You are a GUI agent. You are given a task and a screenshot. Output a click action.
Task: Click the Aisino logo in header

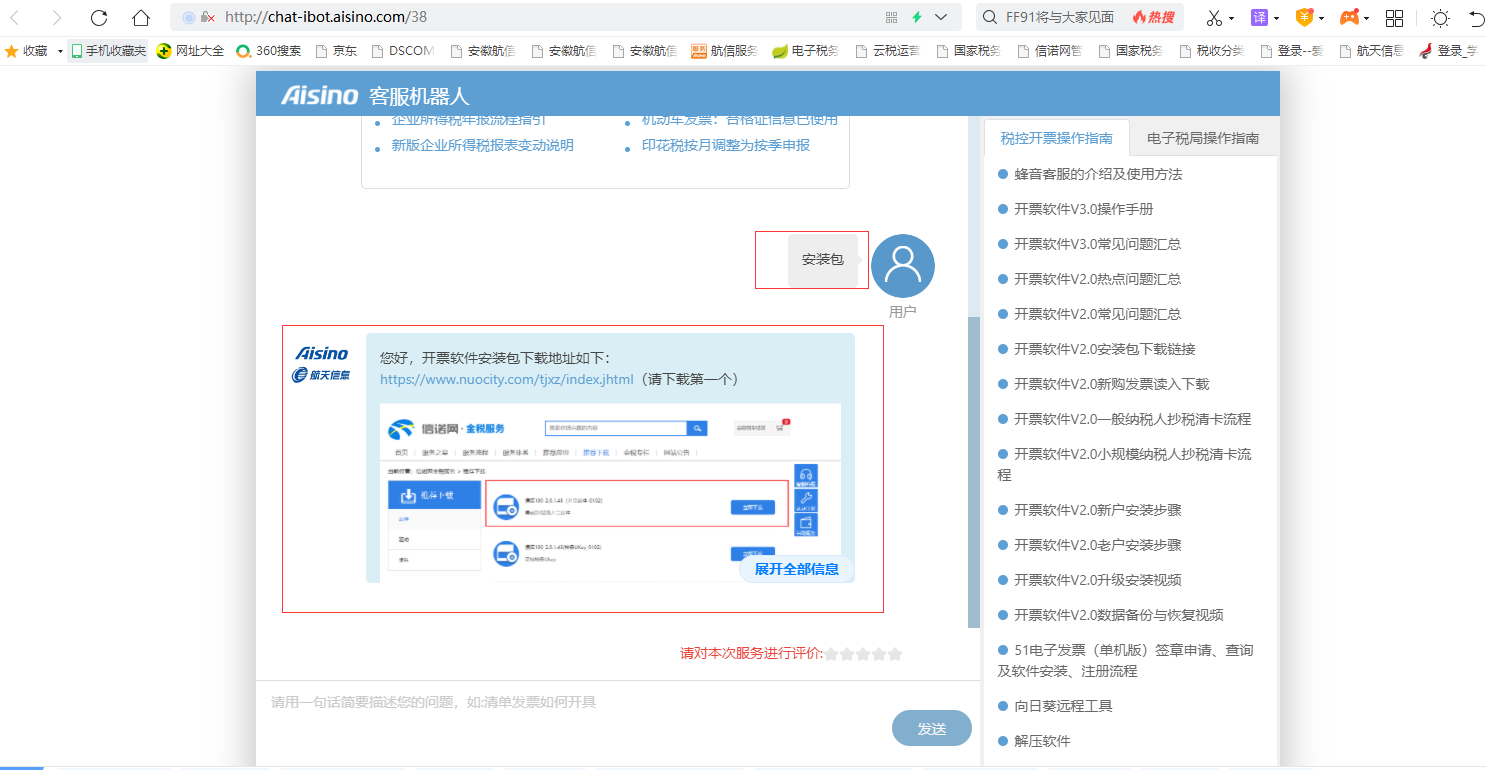click(319, 95)
